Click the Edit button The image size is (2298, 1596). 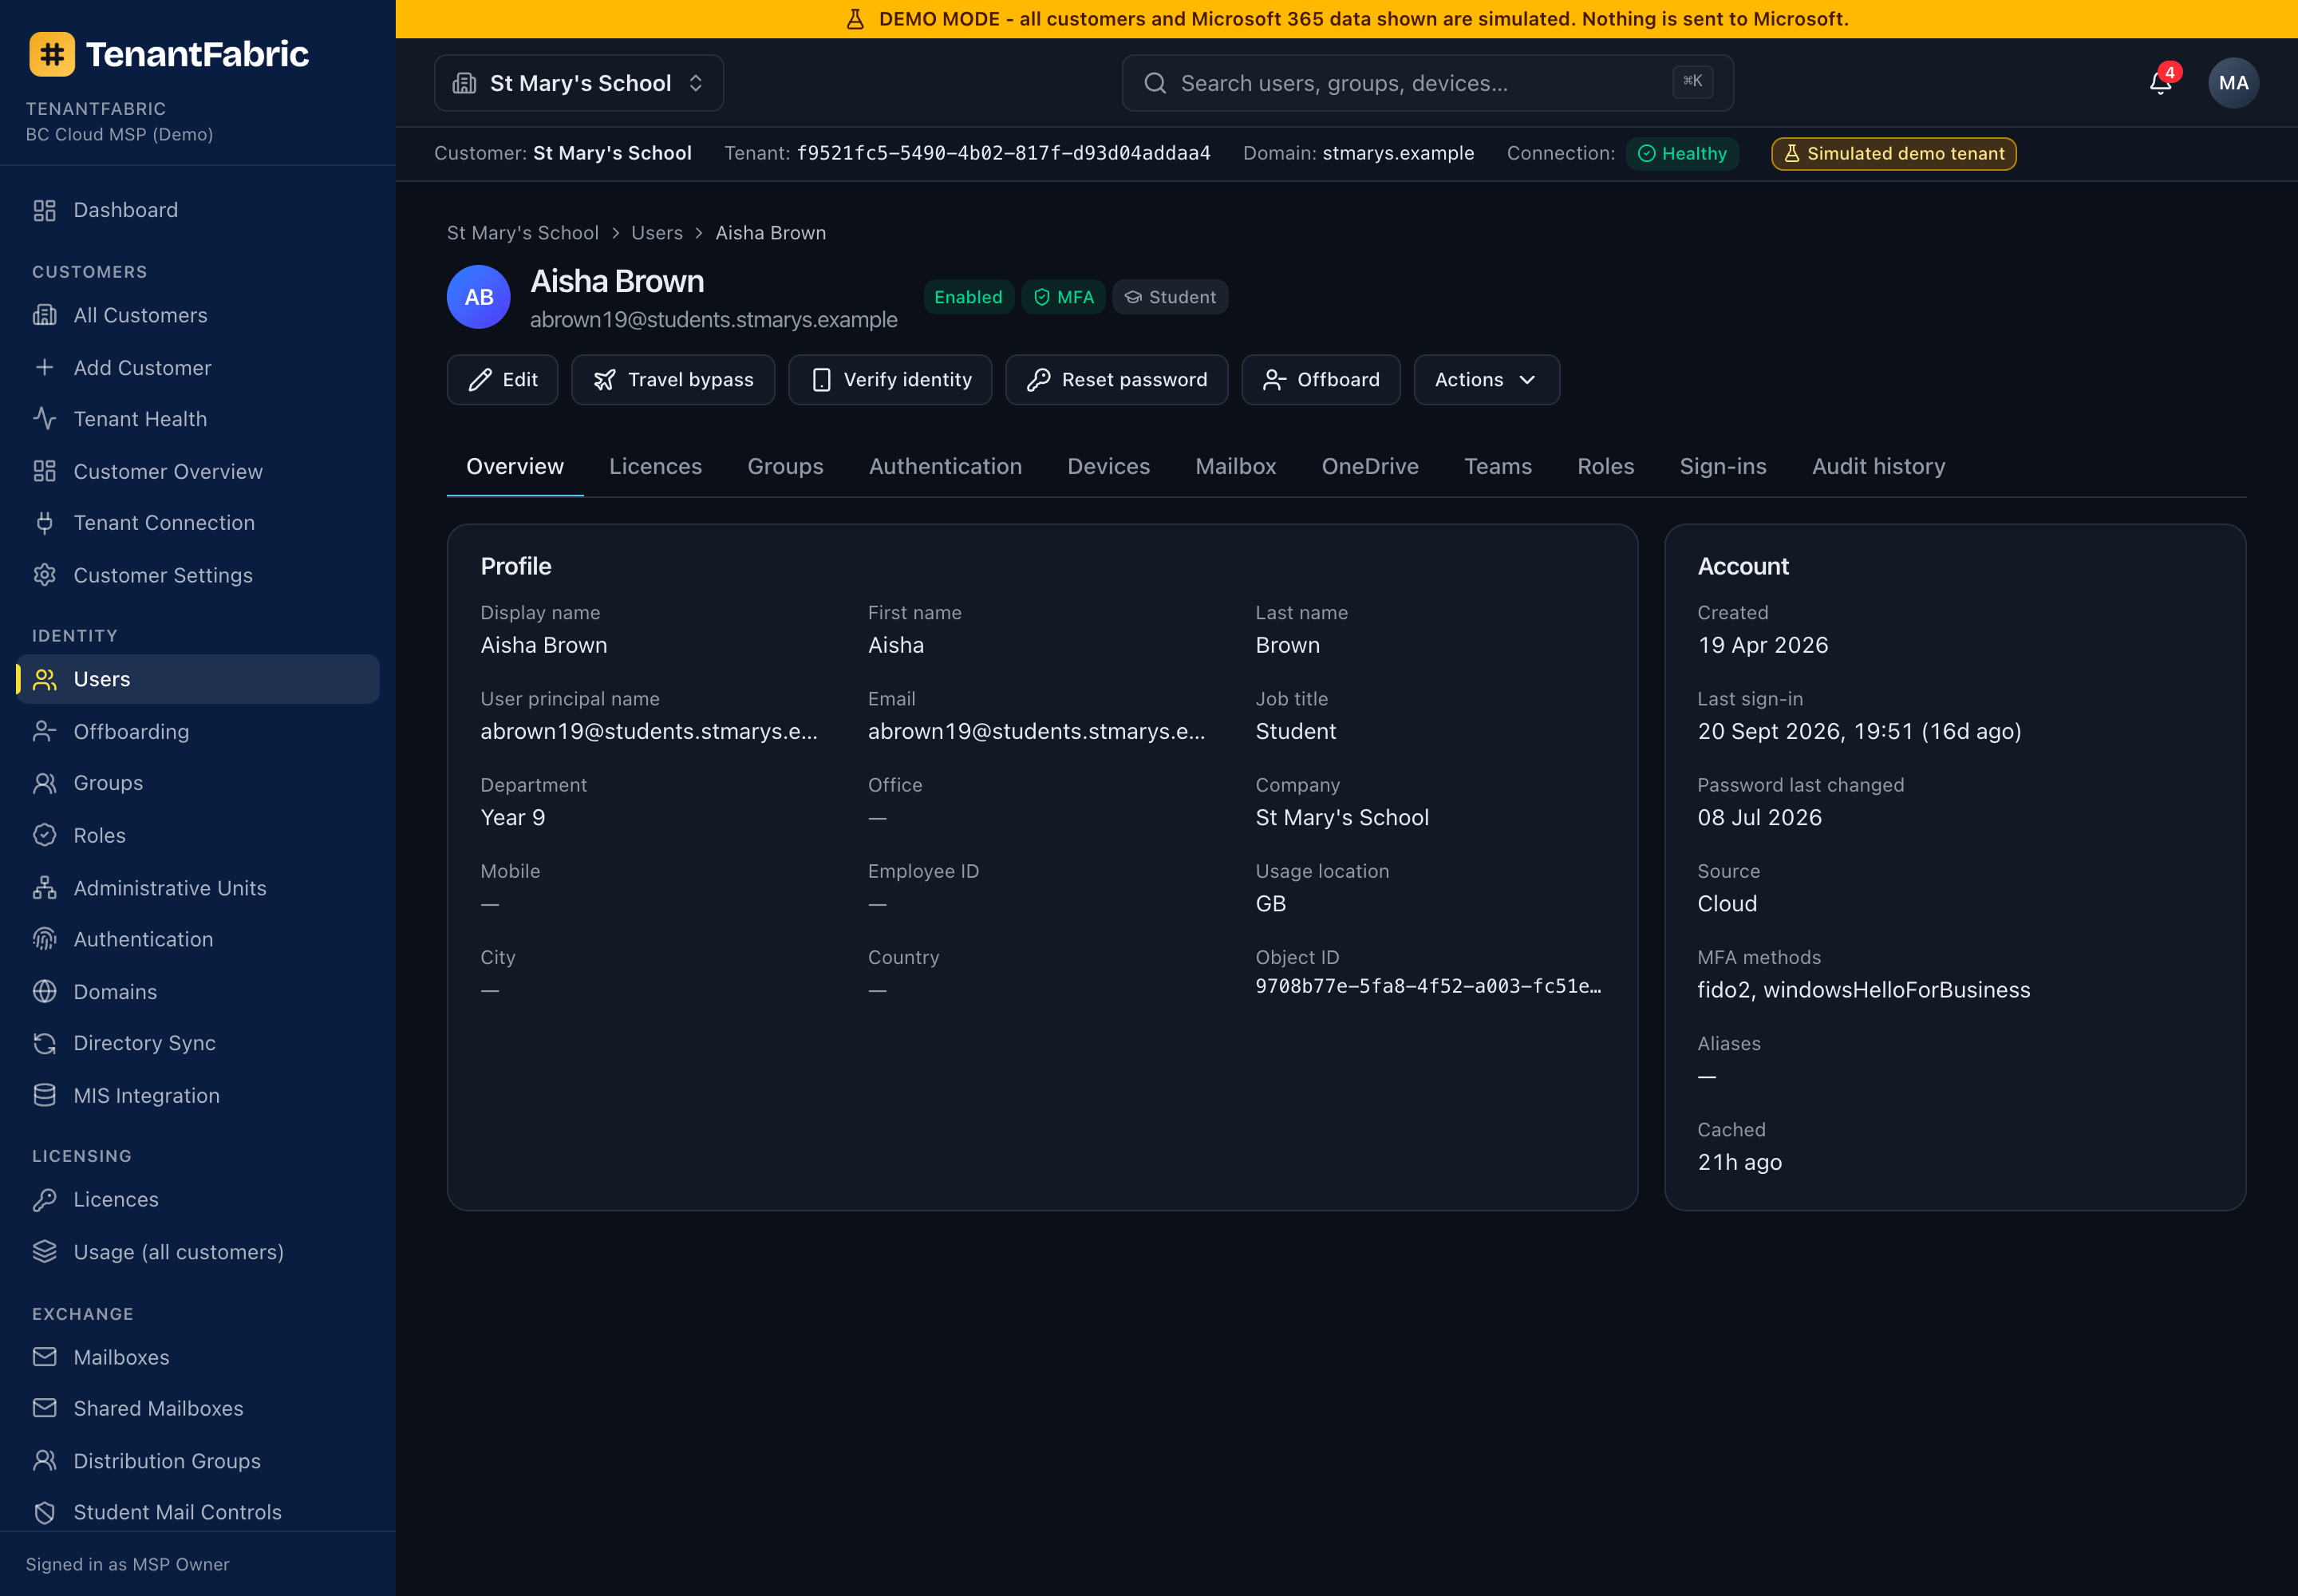[503, 380]
